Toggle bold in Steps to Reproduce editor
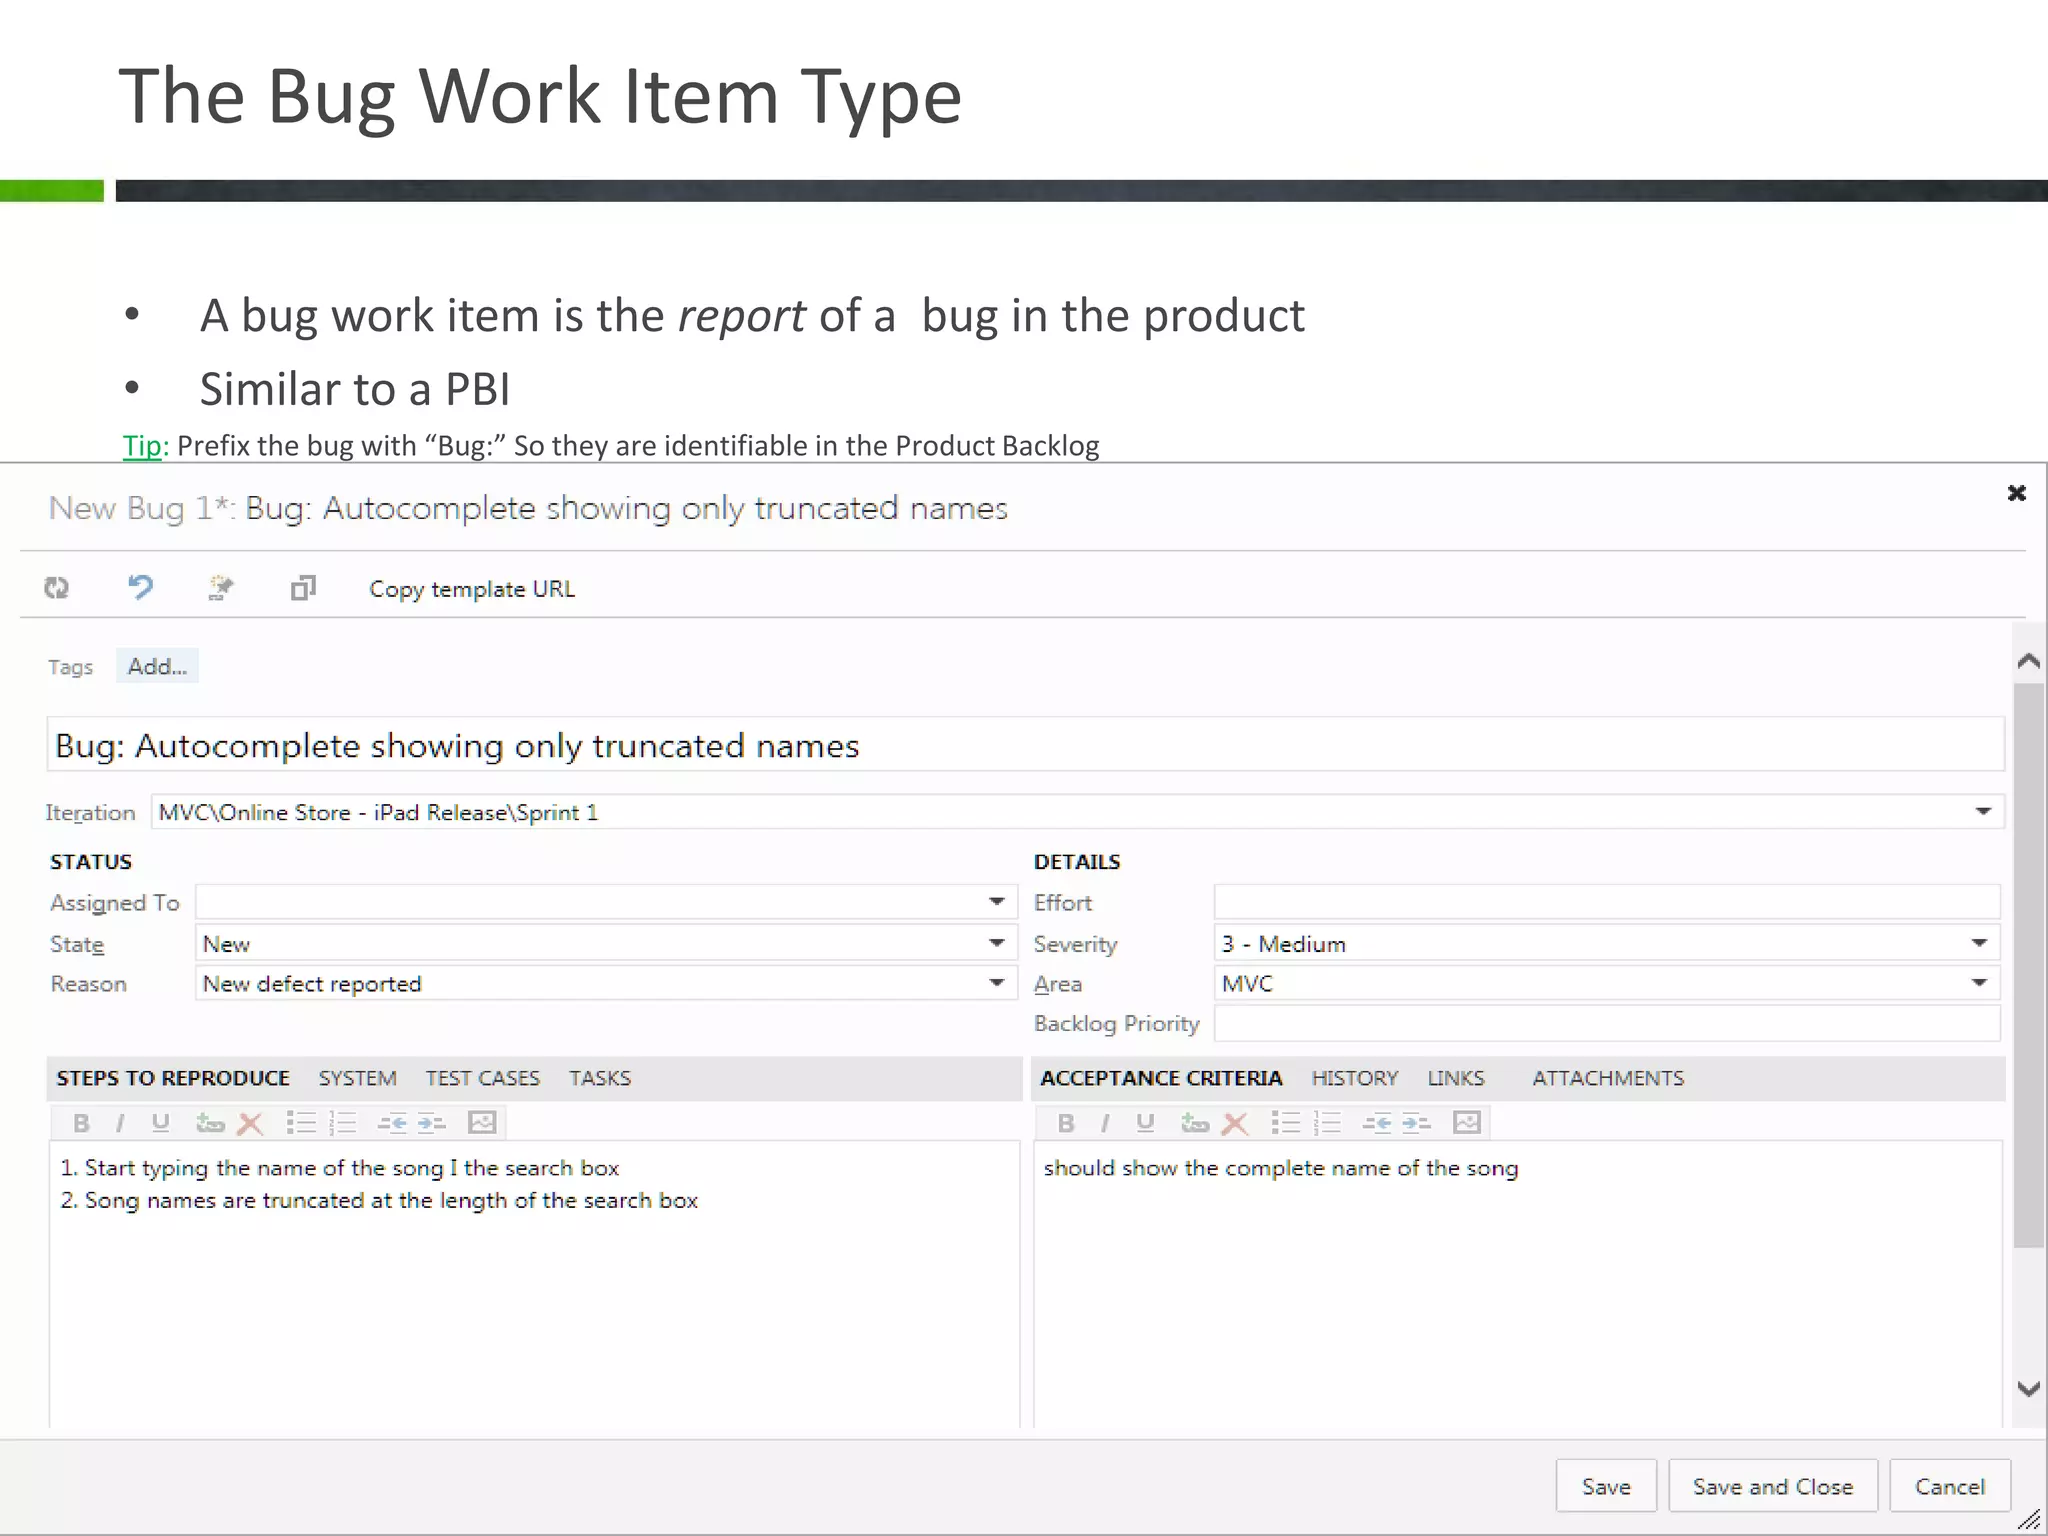This screenshot has width=2048, height=1536. [x=81, y=1123]
